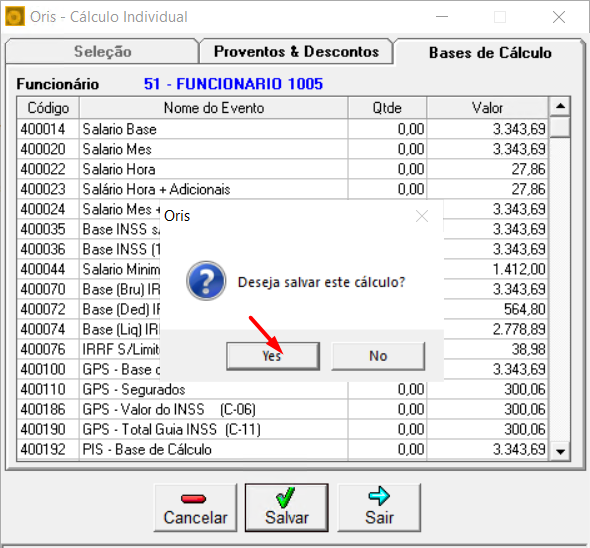The height and width of the screenshot is (548, 590).
Task: Click the 27,86 value in the Salario Hora row
Action: click(528, 169)
